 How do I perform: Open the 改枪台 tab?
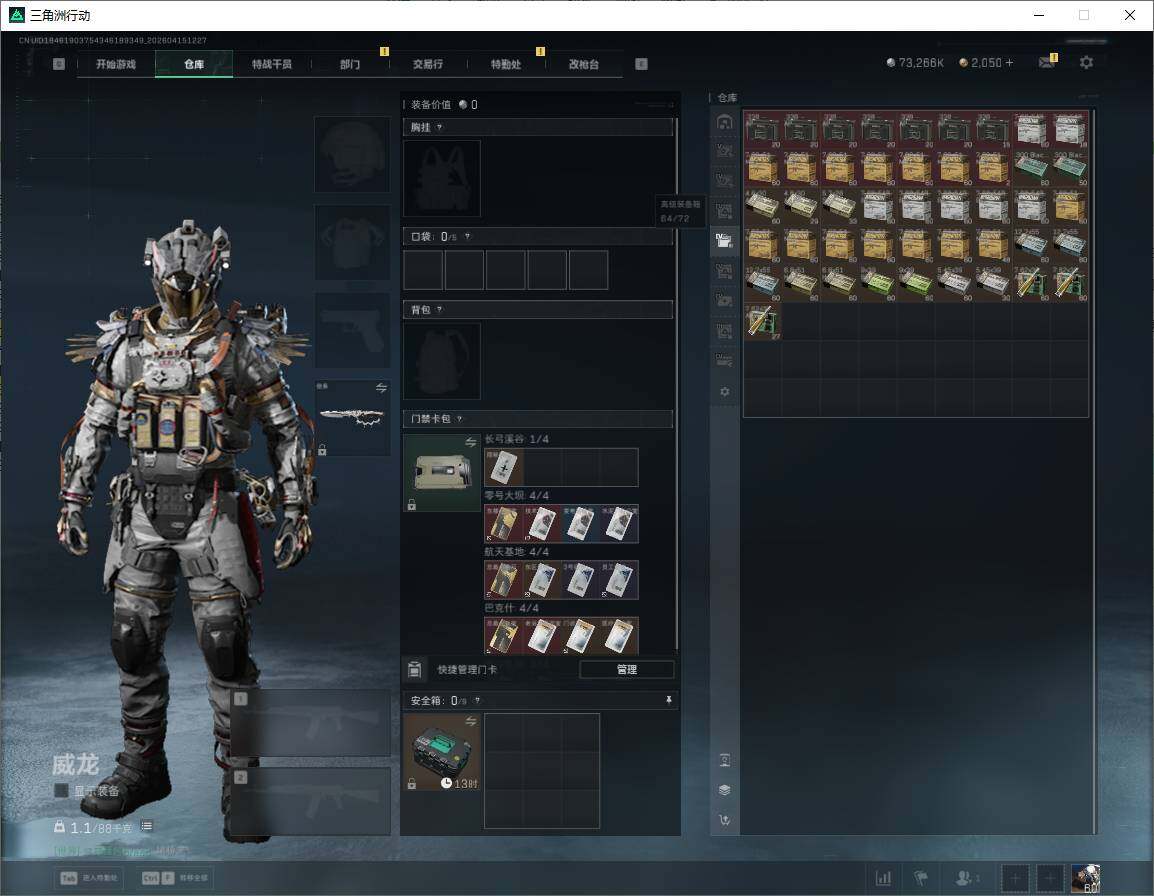pos(584,64)
